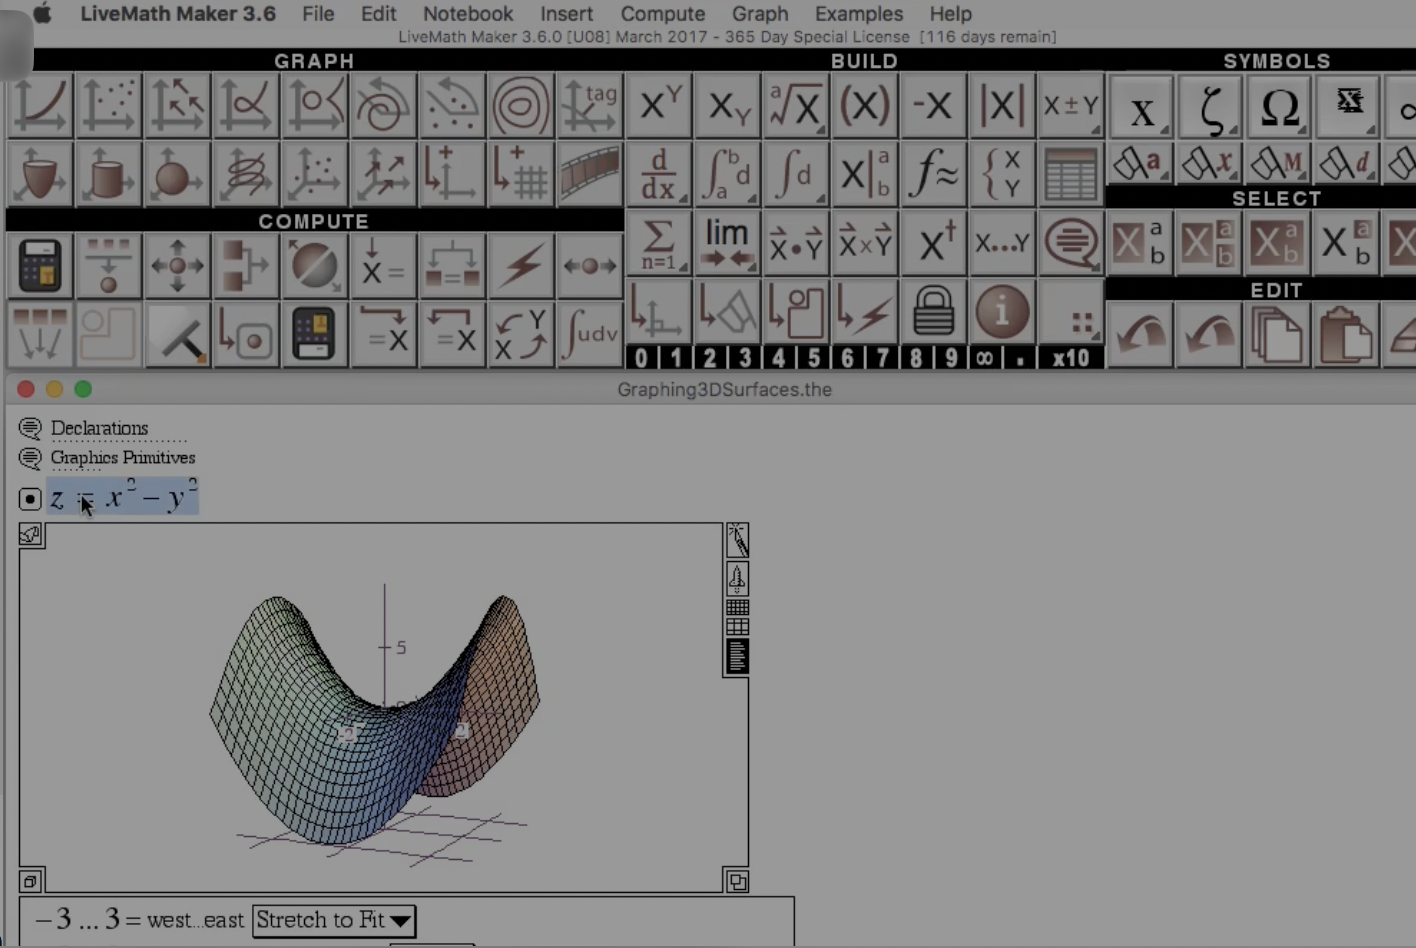Select the cross product X×Y icon

(x=864, y=242)
